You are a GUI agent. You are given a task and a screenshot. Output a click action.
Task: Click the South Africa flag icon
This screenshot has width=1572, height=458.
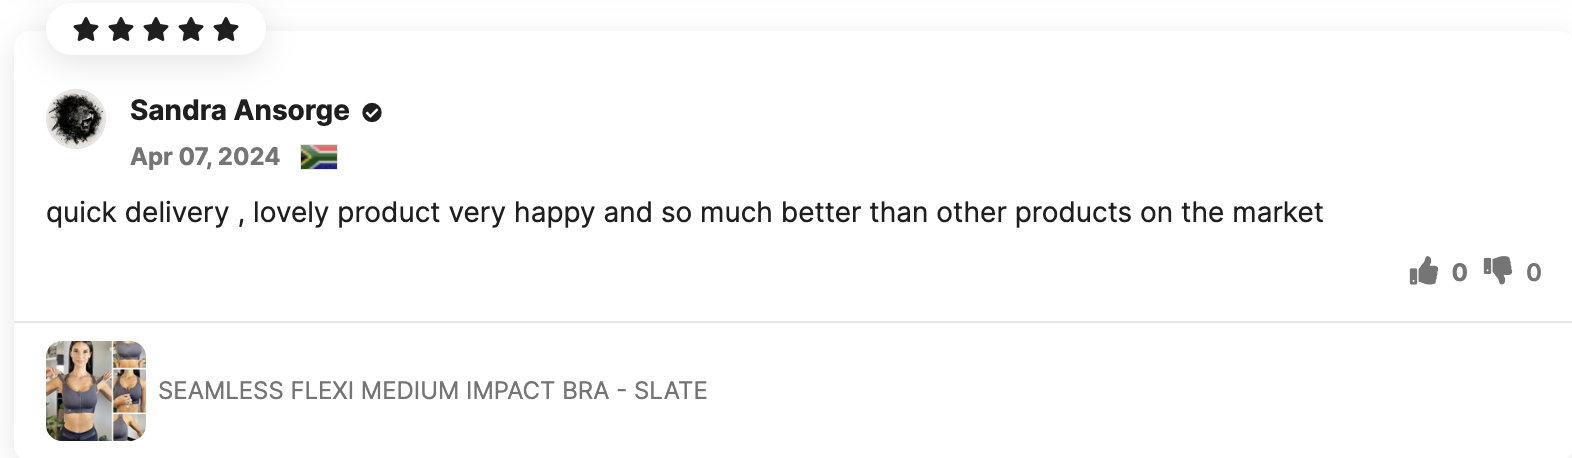[319, 157]
